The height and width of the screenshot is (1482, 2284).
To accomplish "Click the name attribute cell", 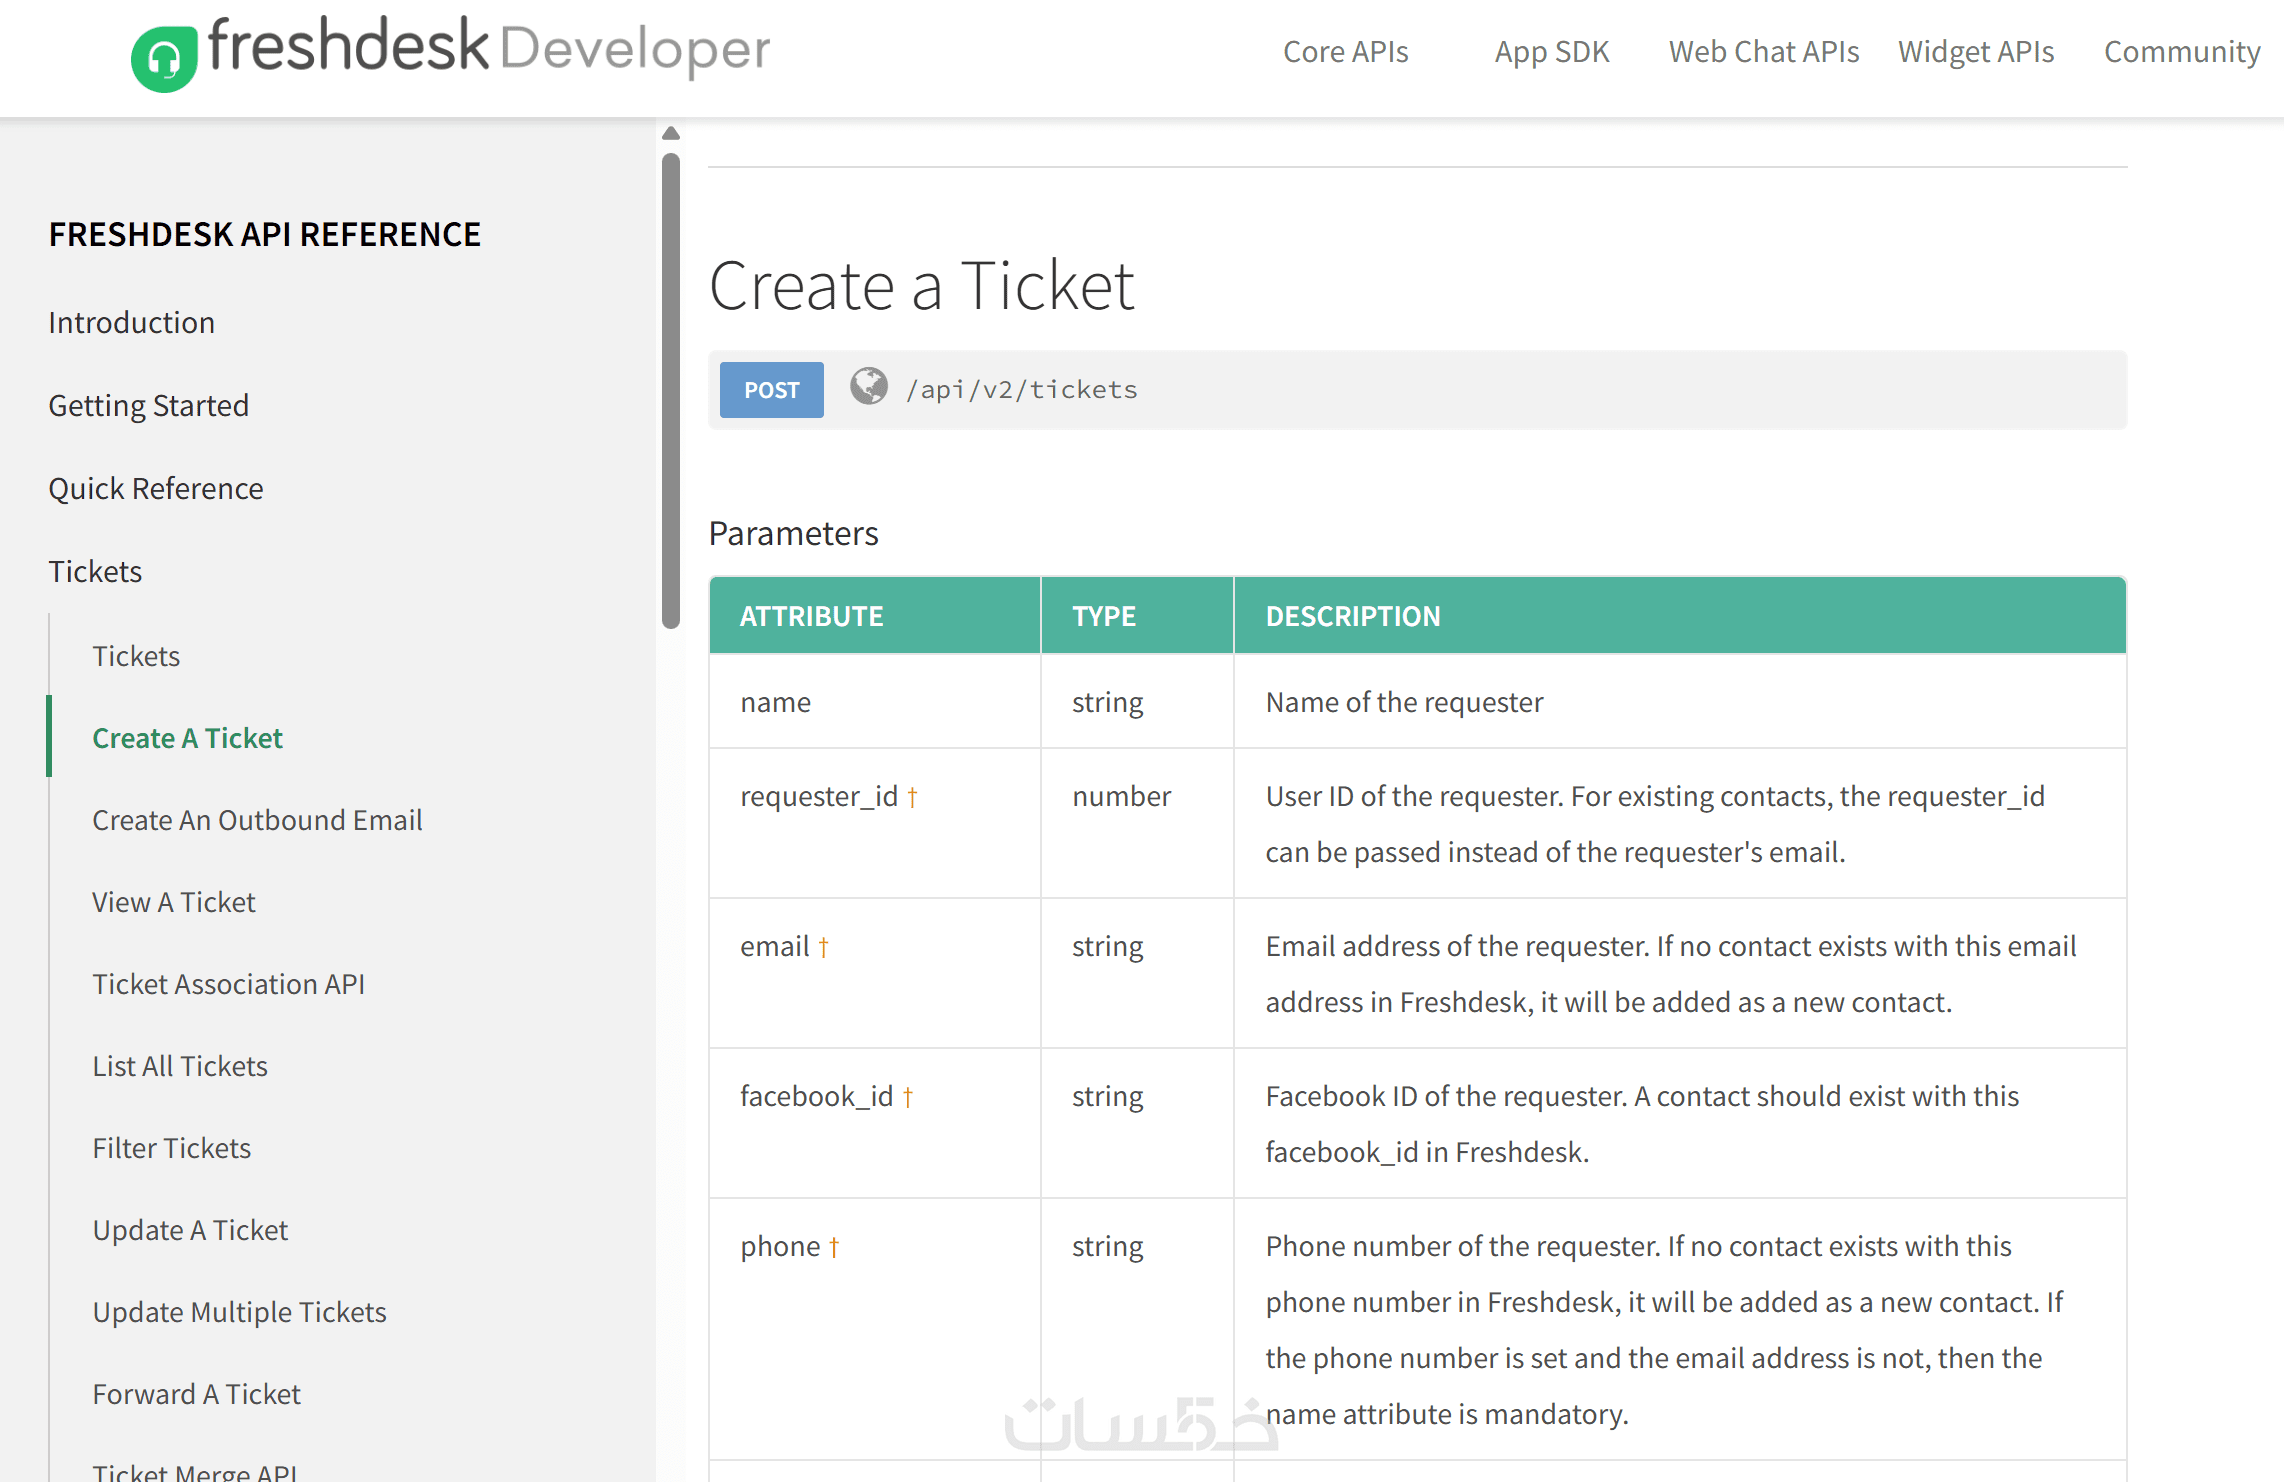I will [875, 702].
